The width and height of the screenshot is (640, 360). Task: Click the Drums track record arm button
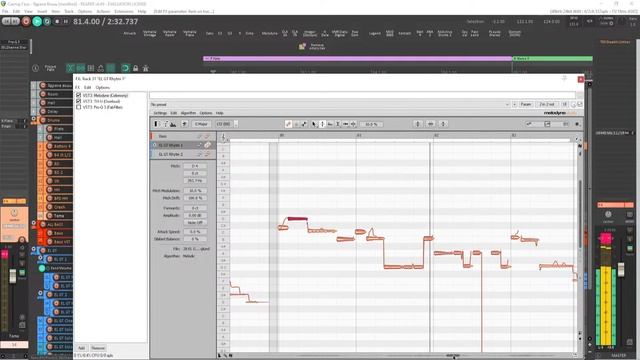(43, 120)
